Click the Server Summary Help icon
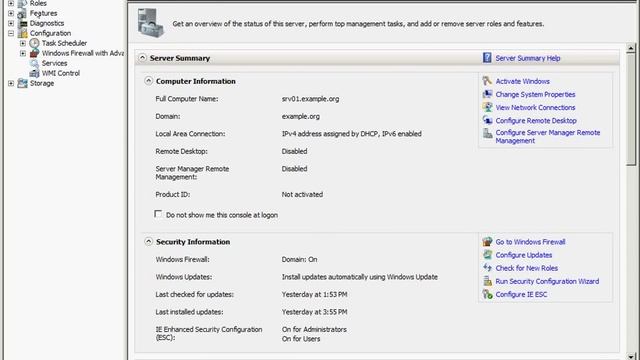The width and height of the screenshot is (640, 360). (x=487, y=58)
